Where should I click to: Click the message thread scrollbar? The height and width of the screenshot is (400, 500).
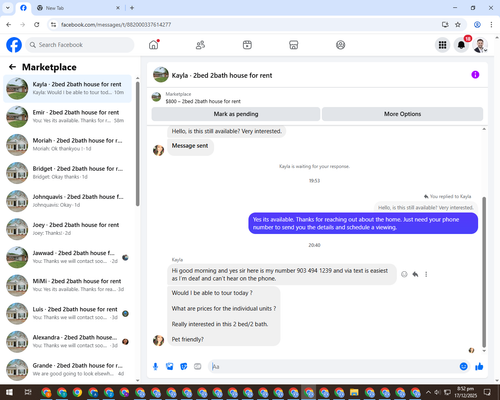click(484, 272)
